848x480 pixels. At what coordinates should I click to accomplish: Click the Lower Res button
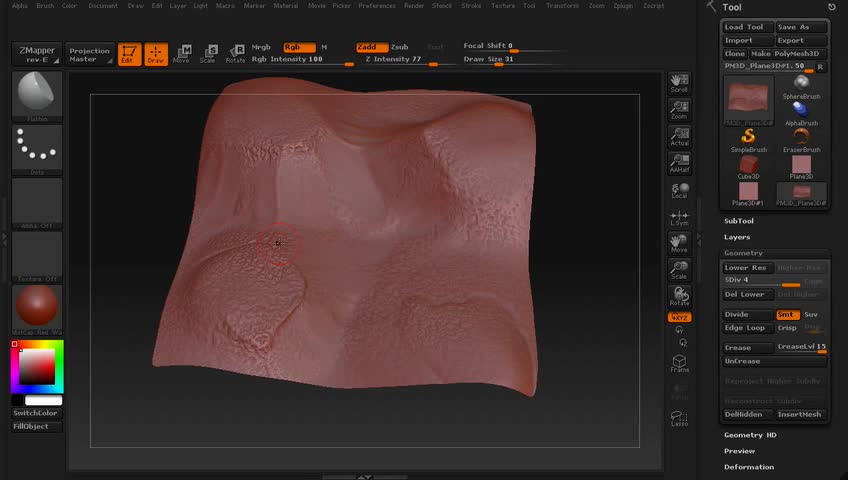pyautogui.click(x=747, y=268)
